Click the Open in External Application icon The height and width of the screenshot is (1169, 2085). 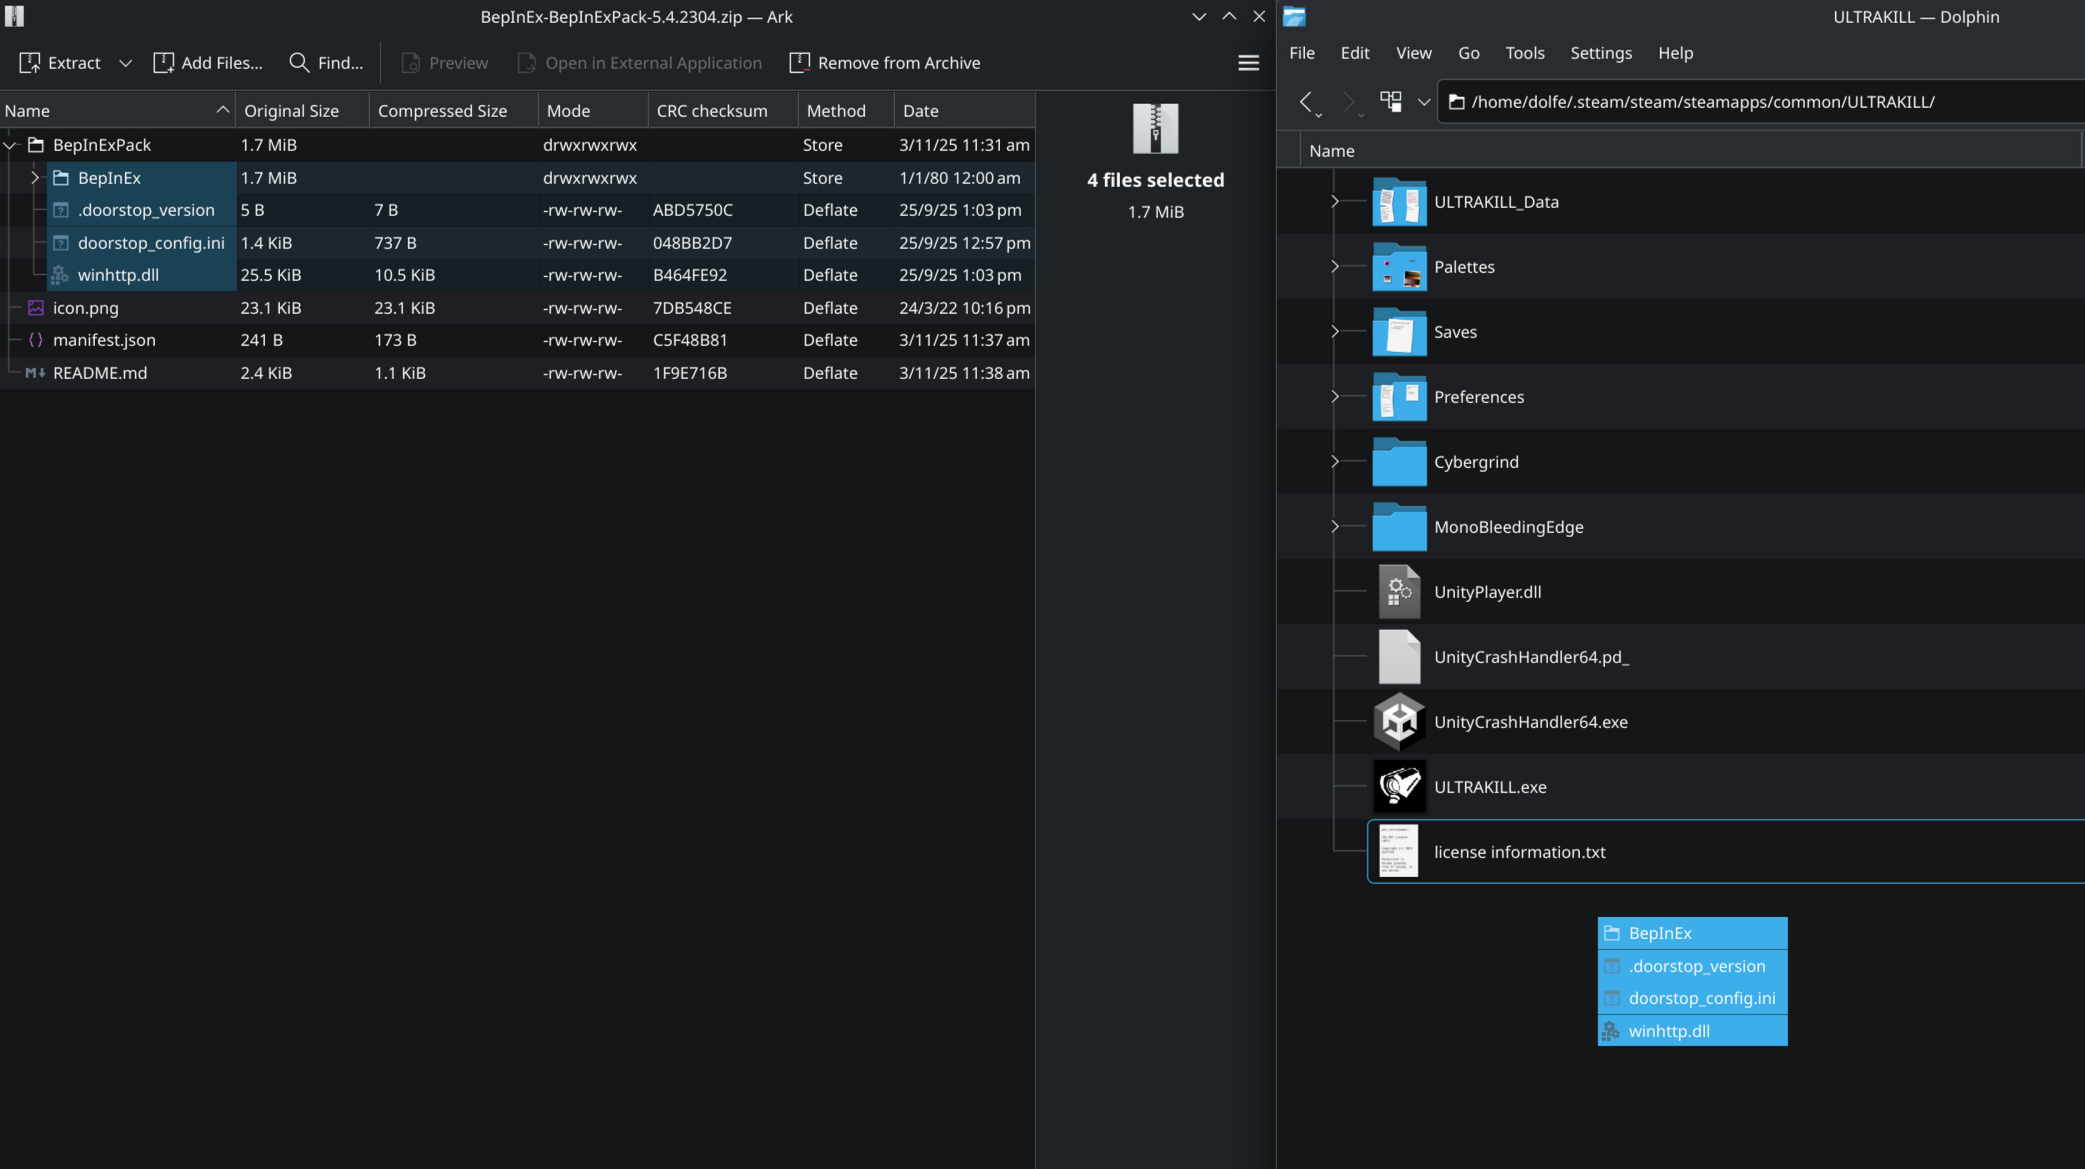(525, 62)
